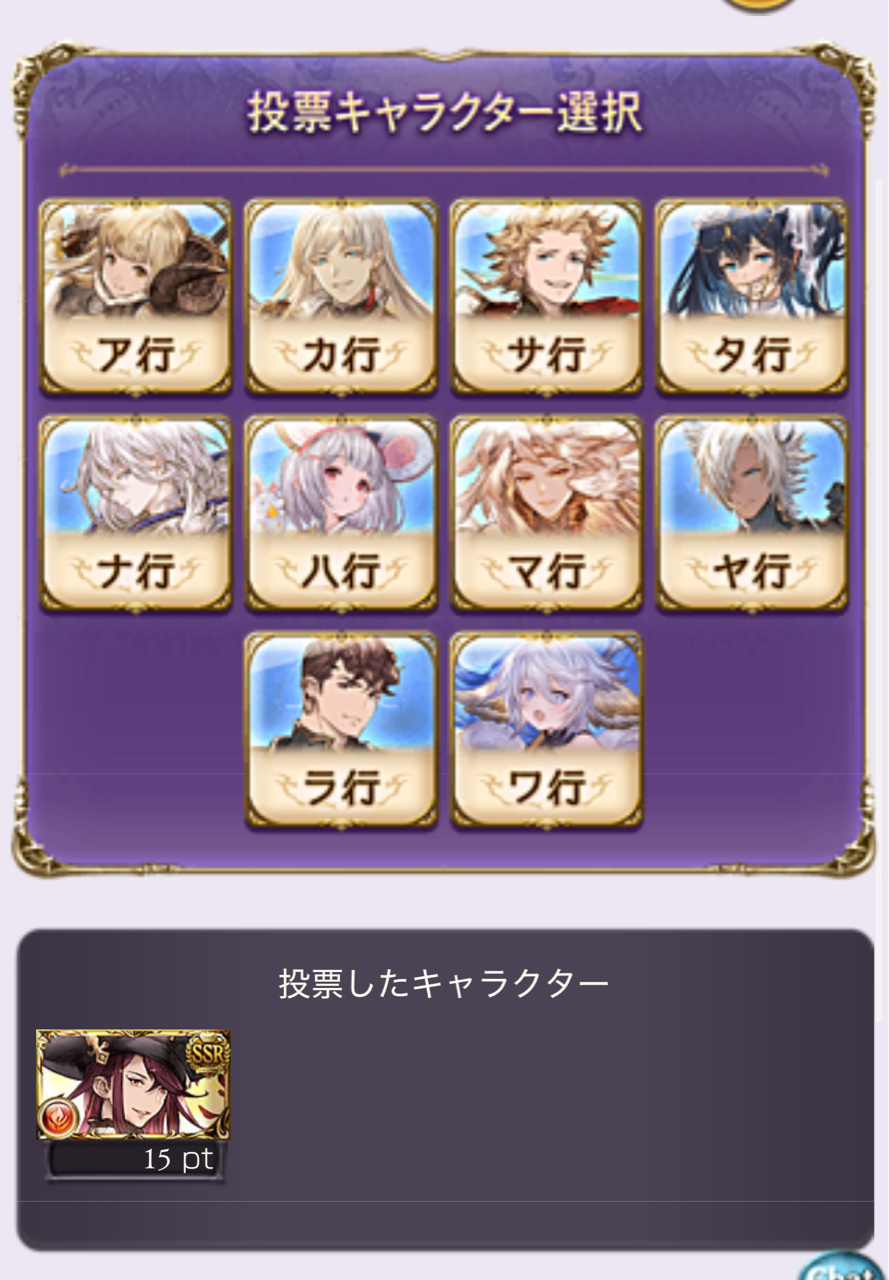The width and height of the screenshot is (889, 1280).
Task: Open the Chat bubble button
Action: pos(842,1266)
